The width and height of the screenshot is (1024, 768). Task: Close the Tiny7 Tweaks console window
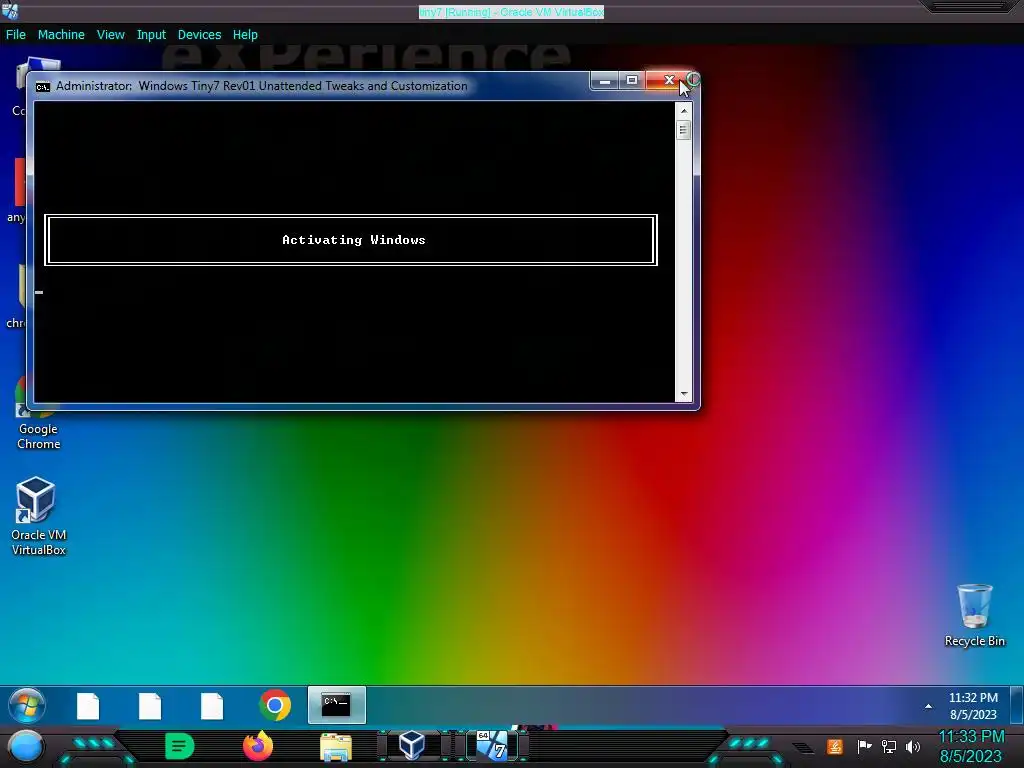[x=669, y=80]
